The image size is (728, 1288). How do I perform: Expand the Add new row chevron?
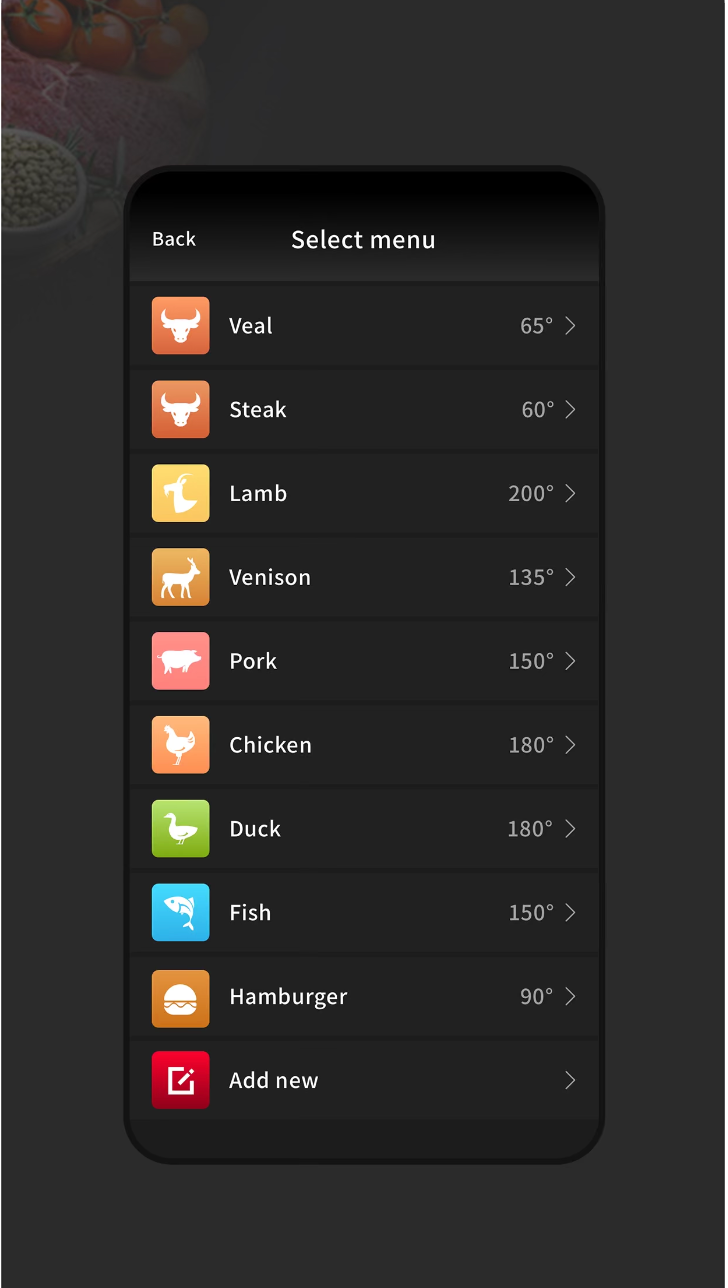570,1080
